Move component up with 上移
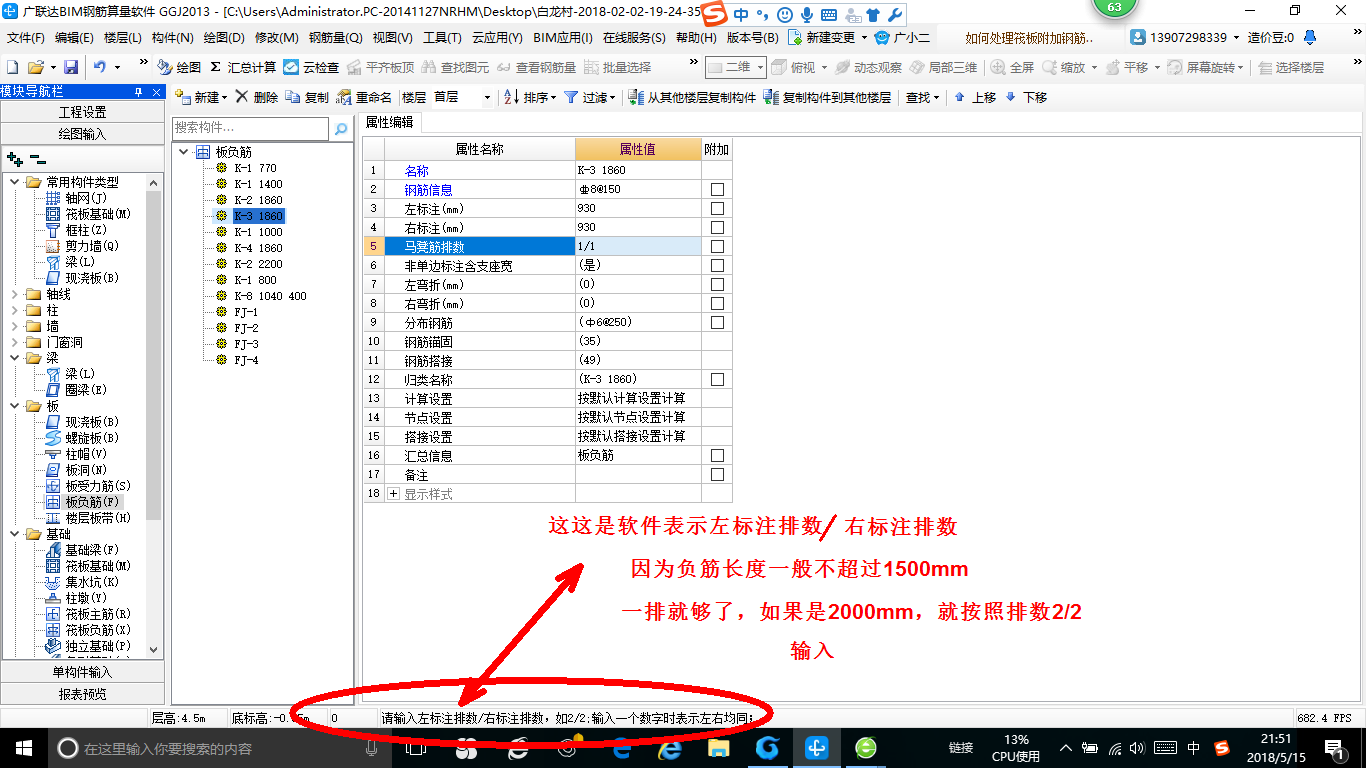1366x768 pixels. (x=975, y=98)
